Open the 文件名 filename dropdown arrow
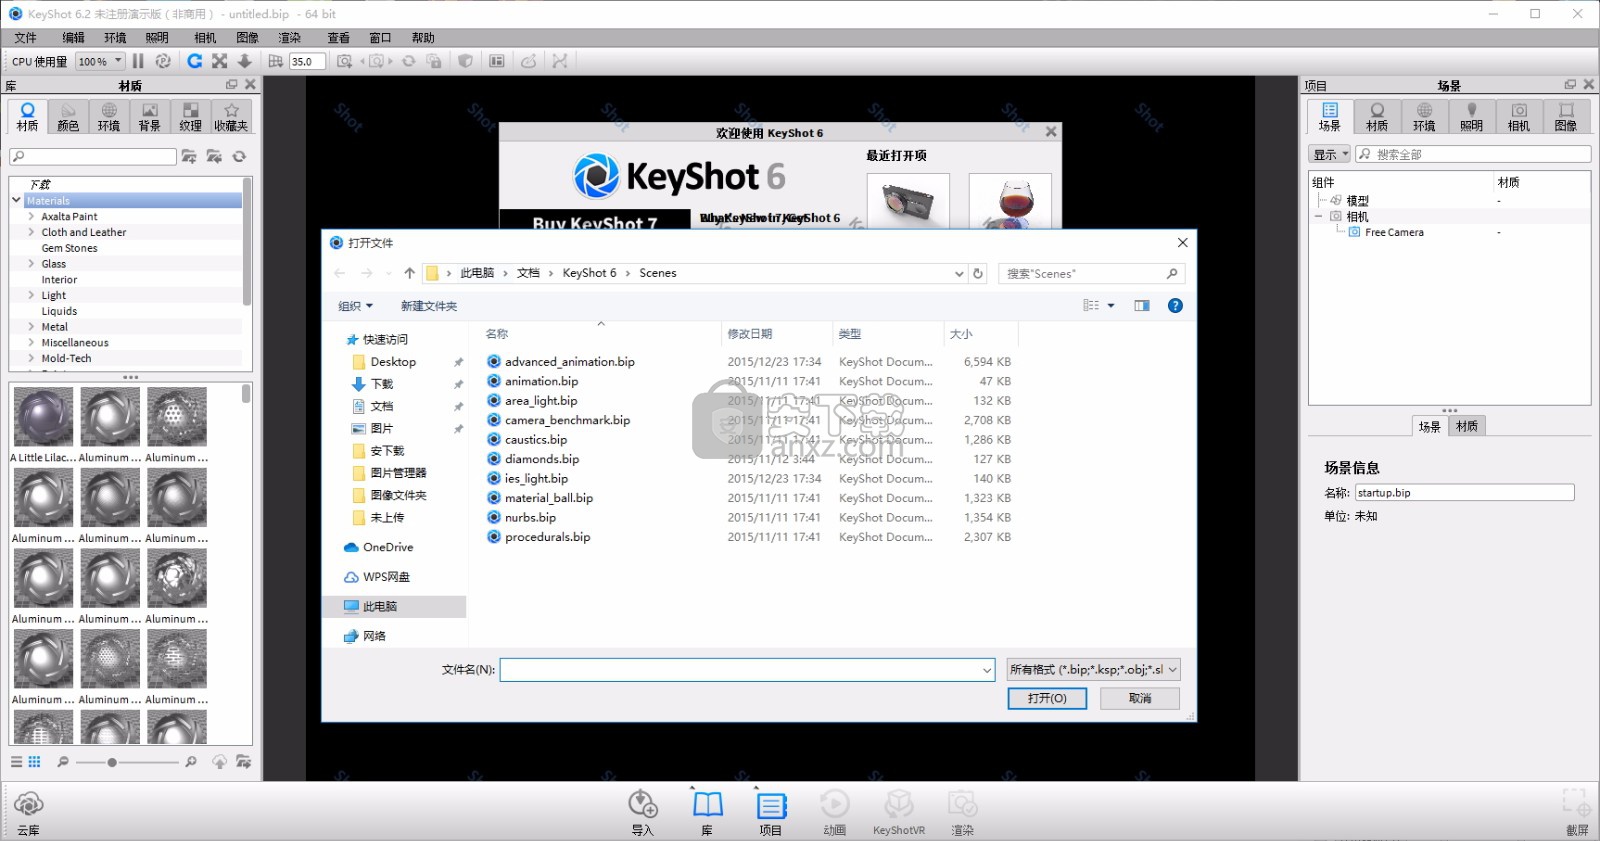Viewport: 1600px width, 841px height. tap(987, 670)
